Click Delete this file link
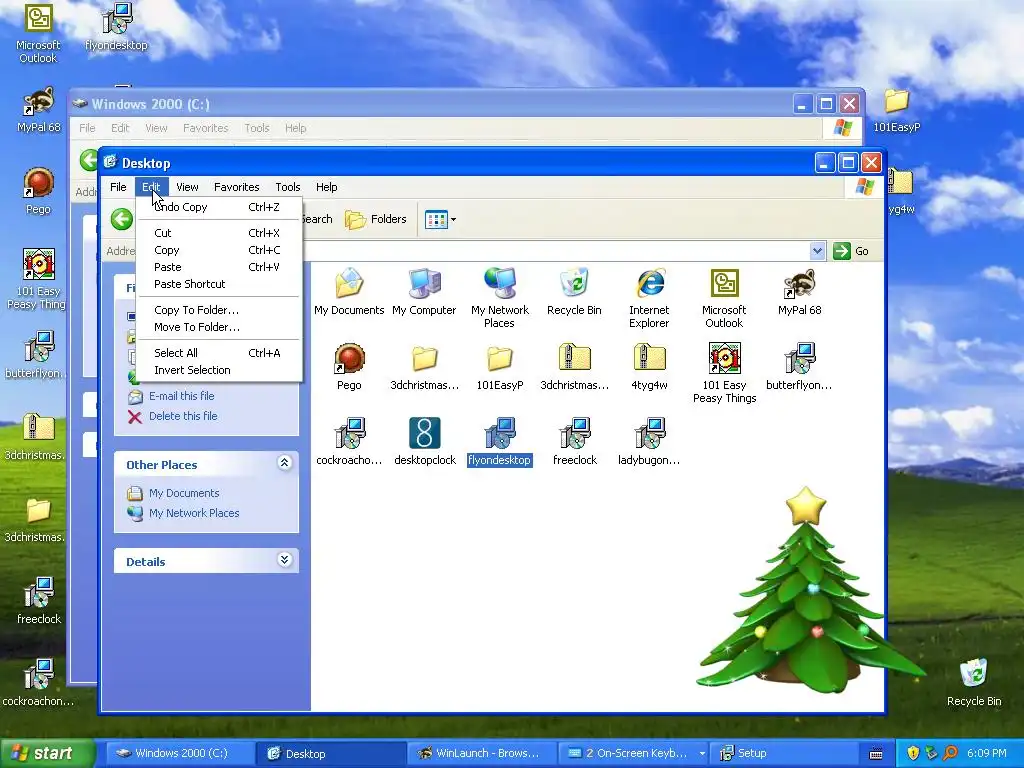The width and height of the screenshot is (1024, 768). (183, 416)
